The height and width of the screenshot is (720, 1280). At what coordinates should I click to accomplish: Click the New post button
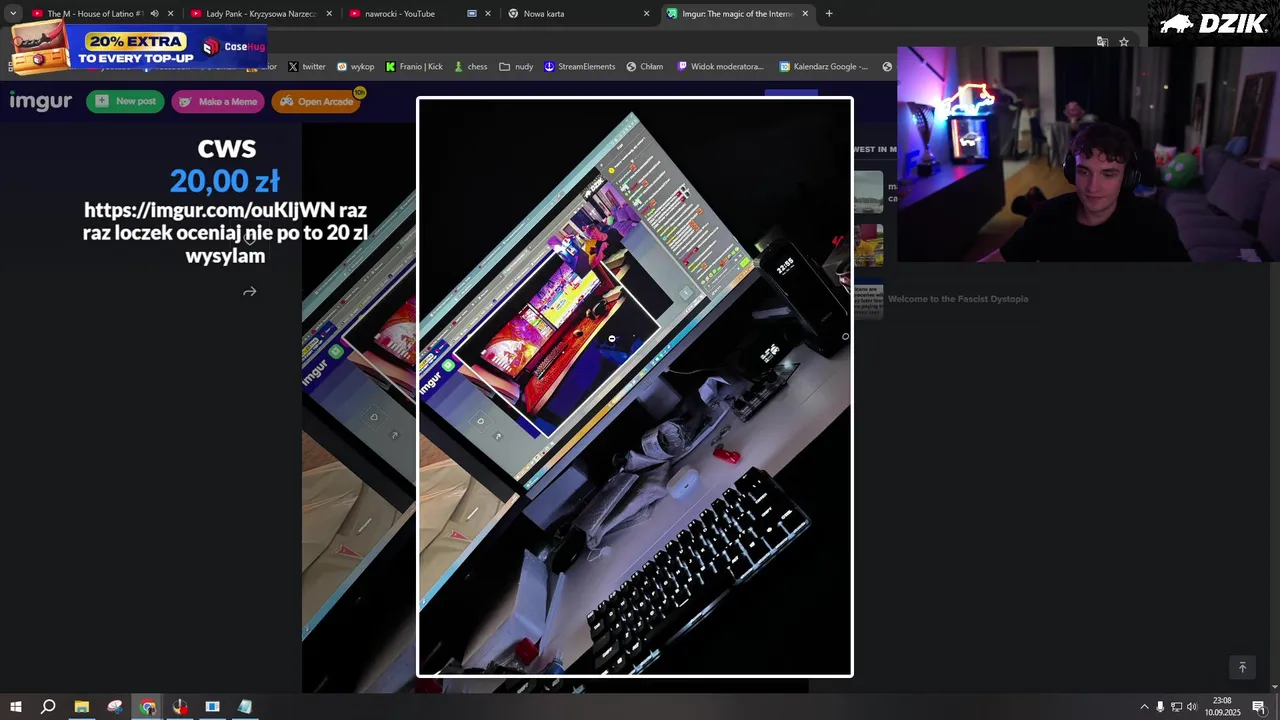(x=125, y=101)
